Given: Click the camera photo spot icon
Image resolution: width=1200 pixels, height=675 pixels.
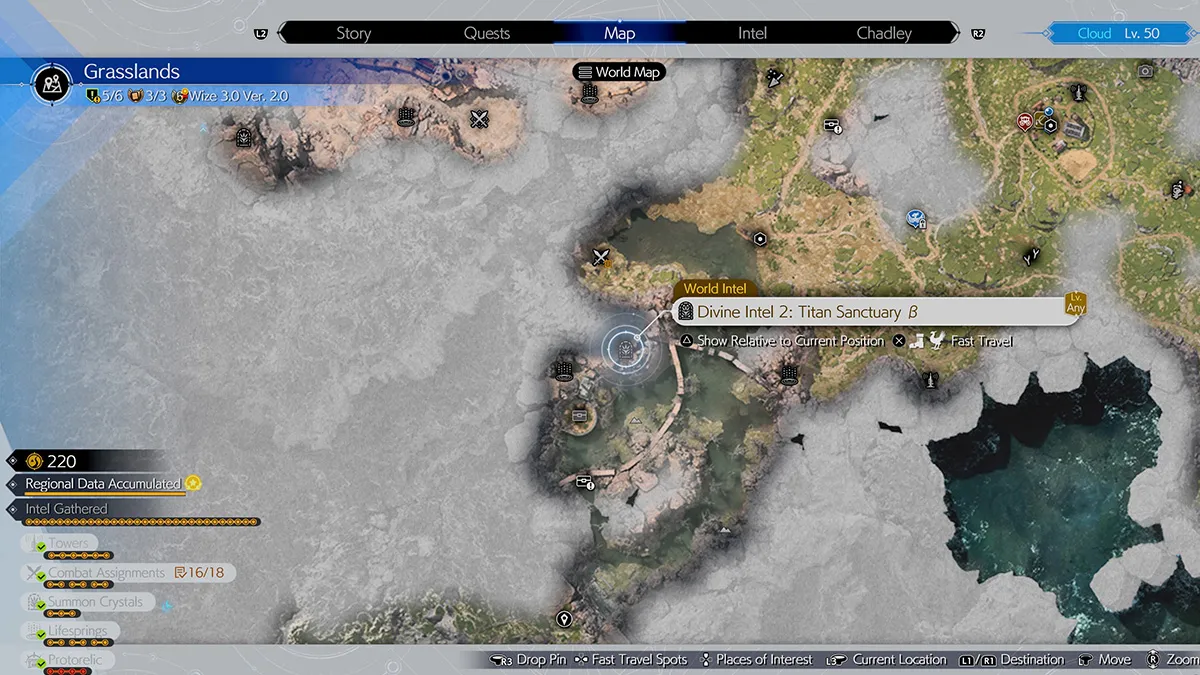Looking at the screenshot, I should [x=1146, y=72].
